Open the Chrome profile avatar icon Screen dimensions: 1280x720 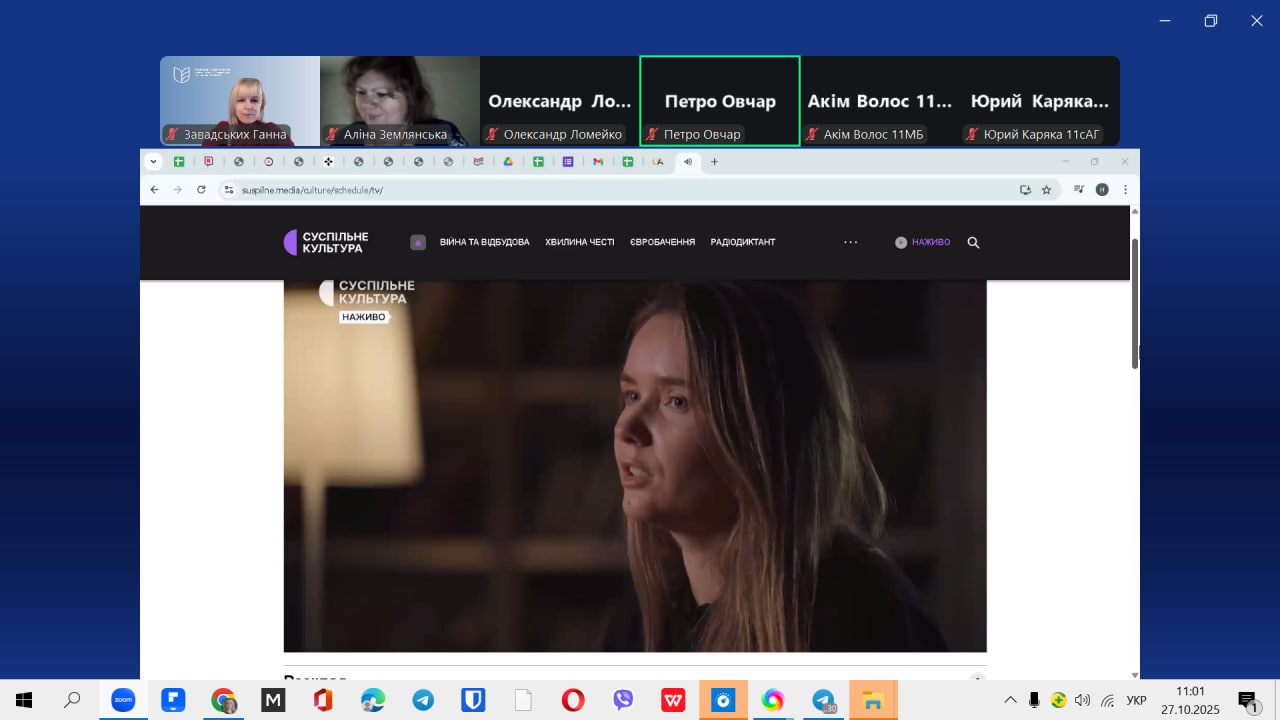[1102, 189]
